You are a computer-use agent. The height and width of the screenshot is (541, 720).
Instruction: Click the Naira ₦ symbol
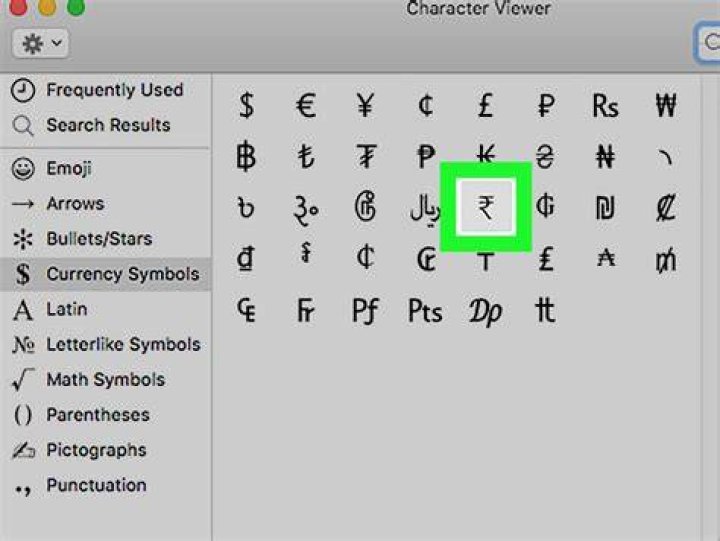605,157
